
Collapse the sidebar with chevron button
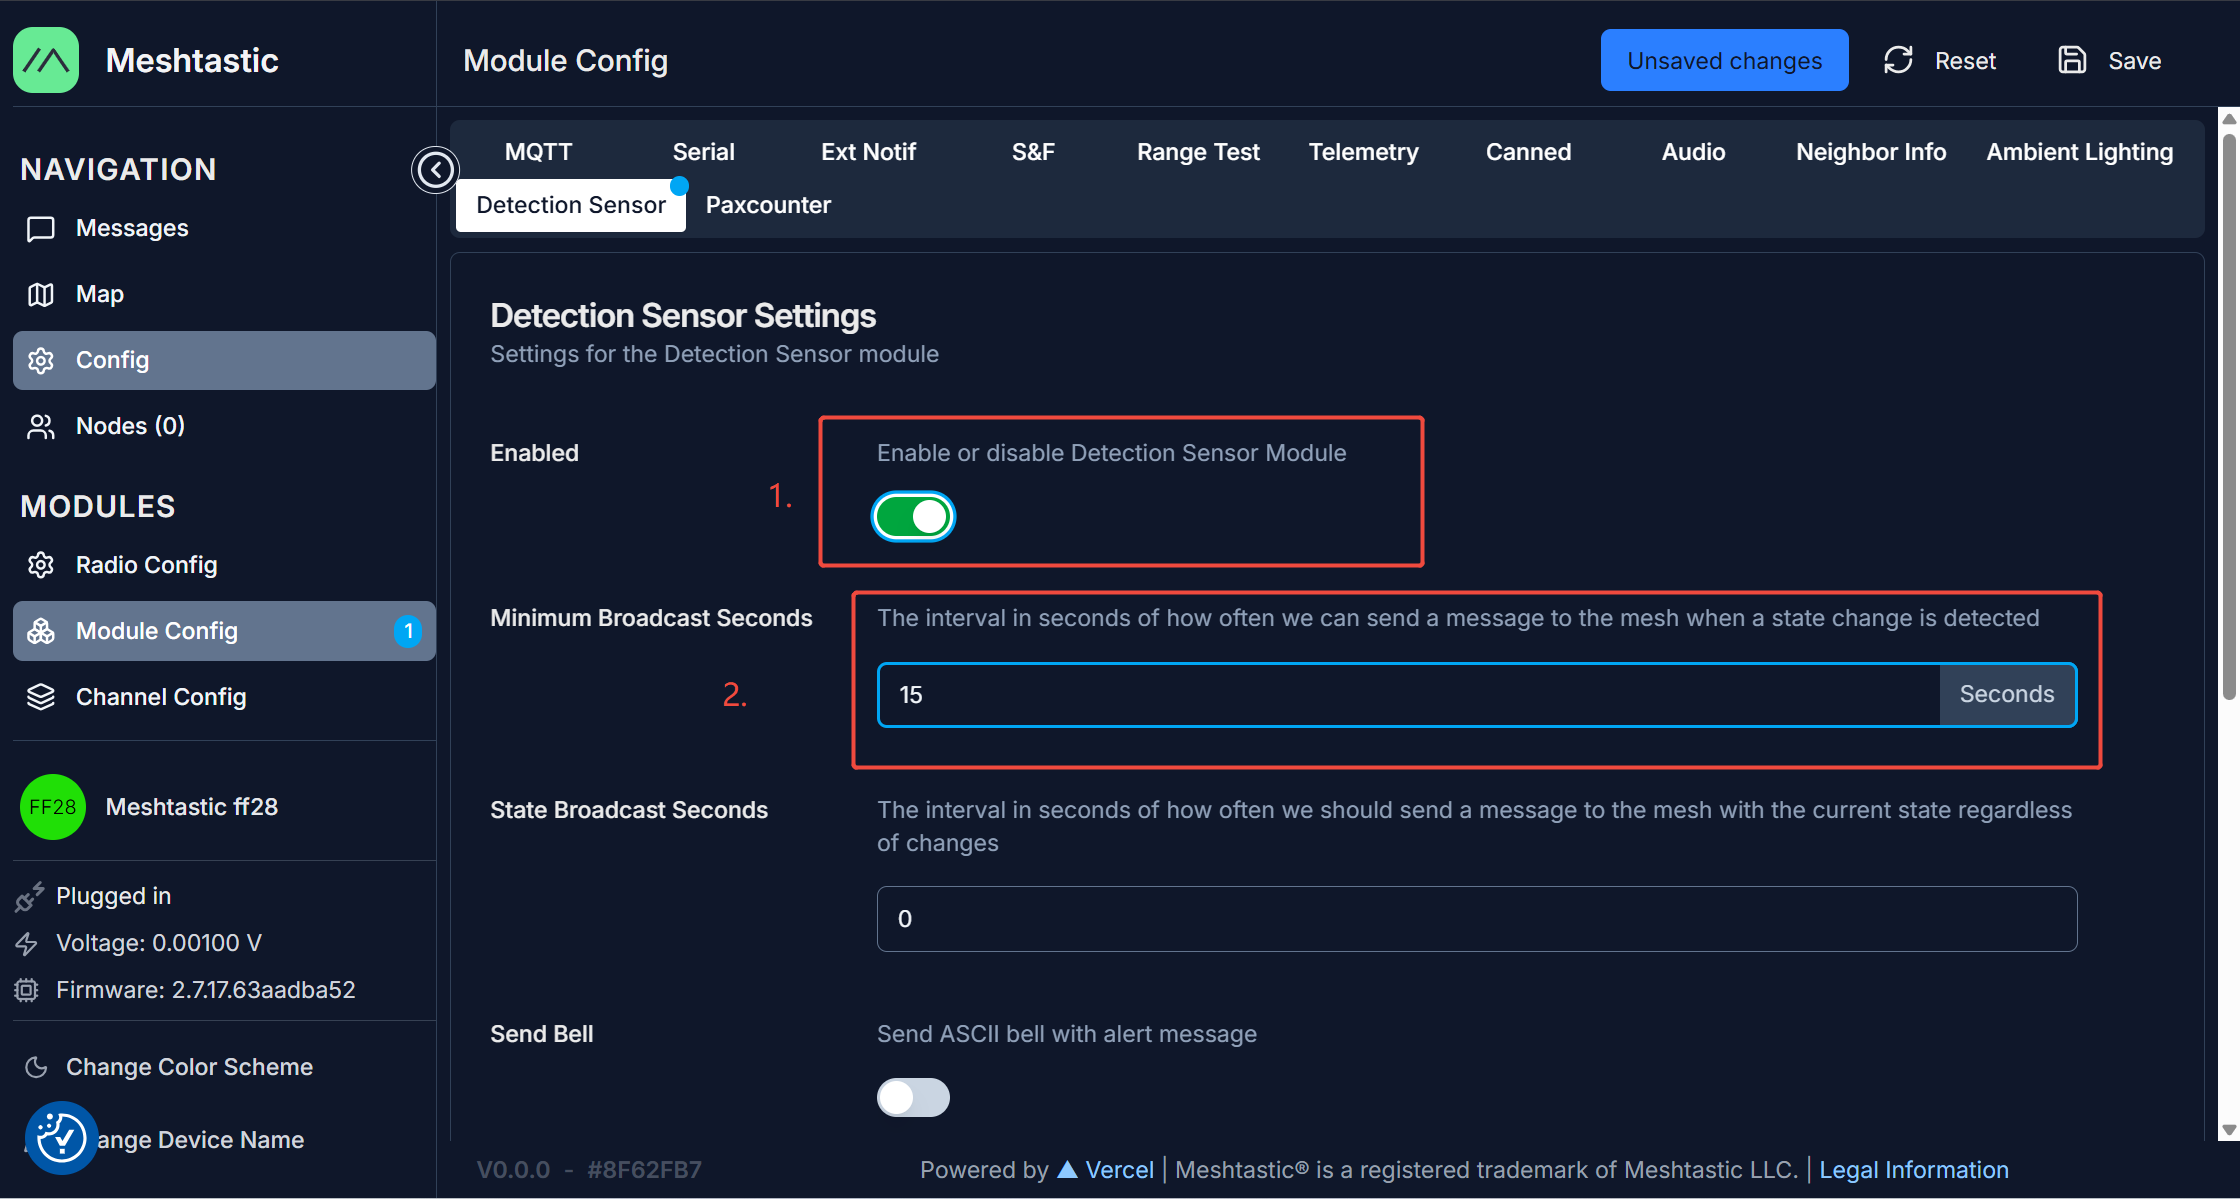tap(435, 170)
